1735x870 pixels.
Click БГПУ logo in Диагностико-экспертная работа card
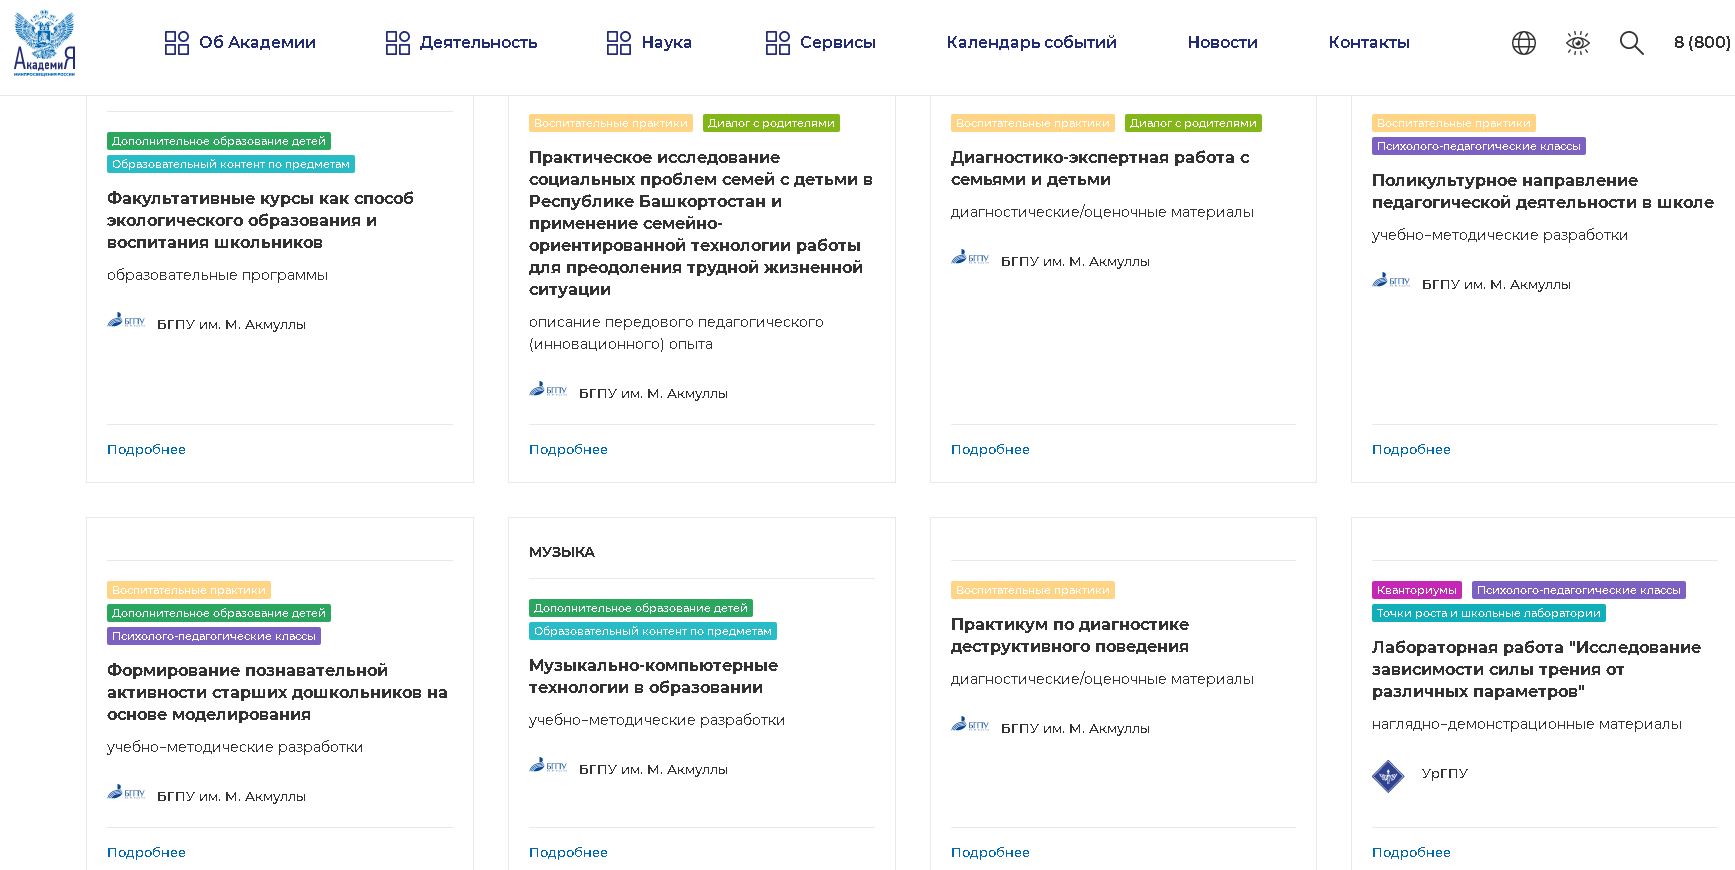pos(969,259)
